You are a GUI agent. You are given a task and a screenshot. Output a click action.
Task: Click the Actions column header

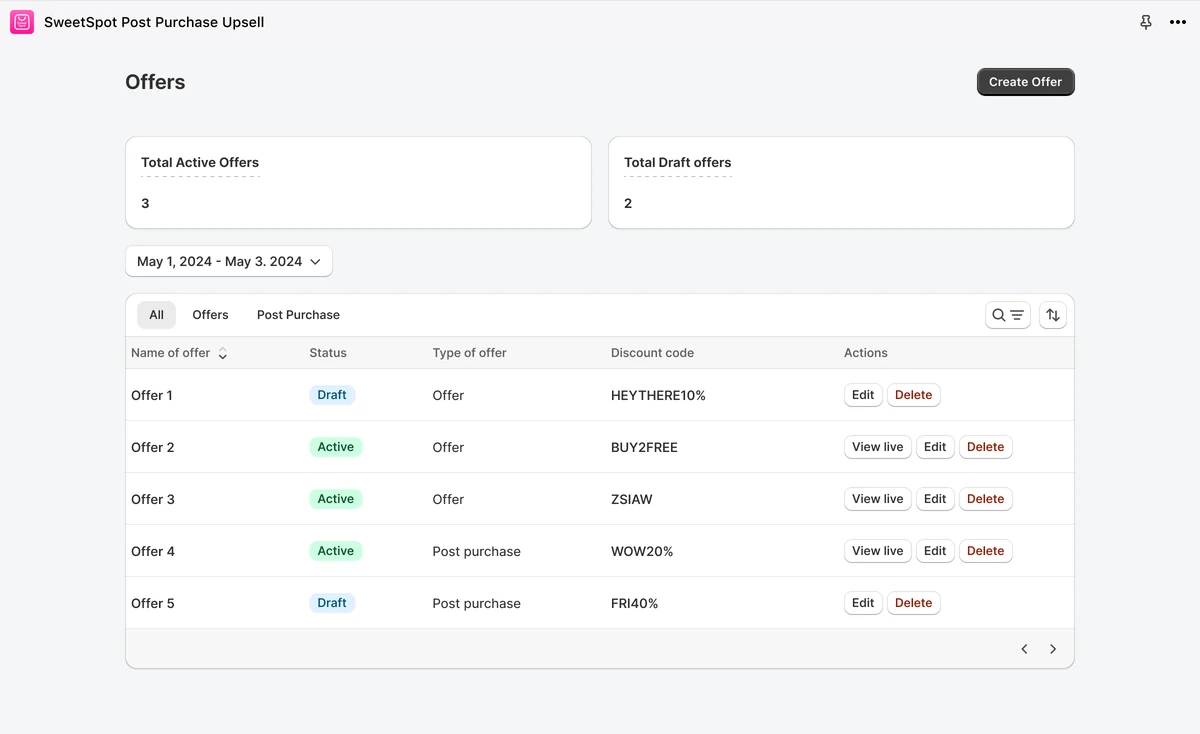(x=866, y=353)
